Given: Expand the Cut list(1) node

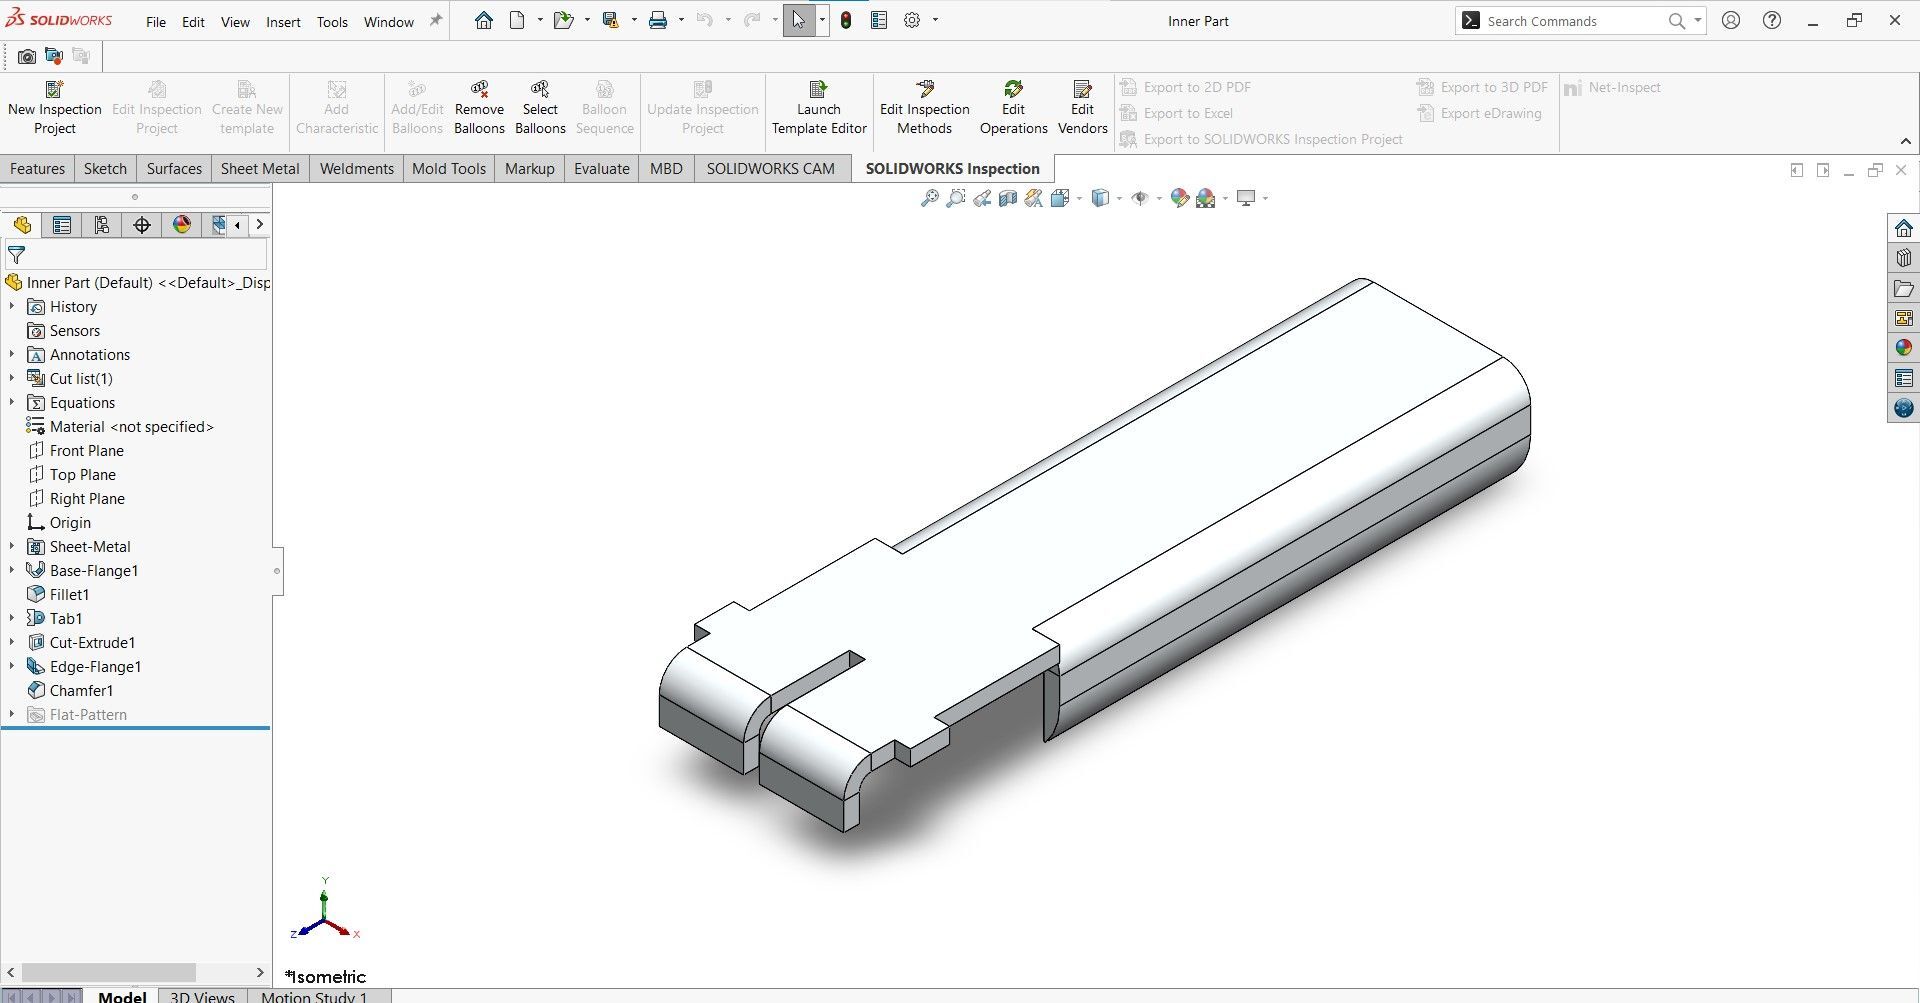Looking at the screenshot, I should (12, 379).
